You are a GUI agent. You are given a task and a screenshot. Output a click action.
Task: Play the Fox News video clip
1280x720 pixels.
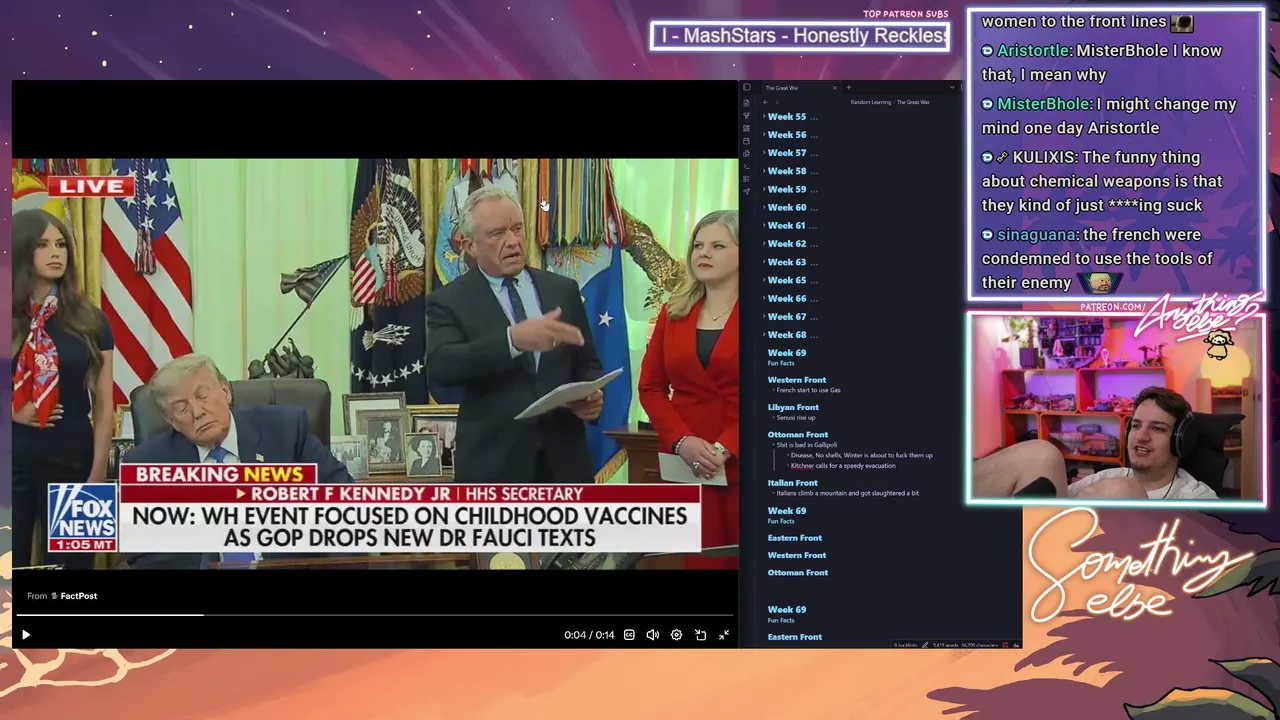(x=26, y=635)
